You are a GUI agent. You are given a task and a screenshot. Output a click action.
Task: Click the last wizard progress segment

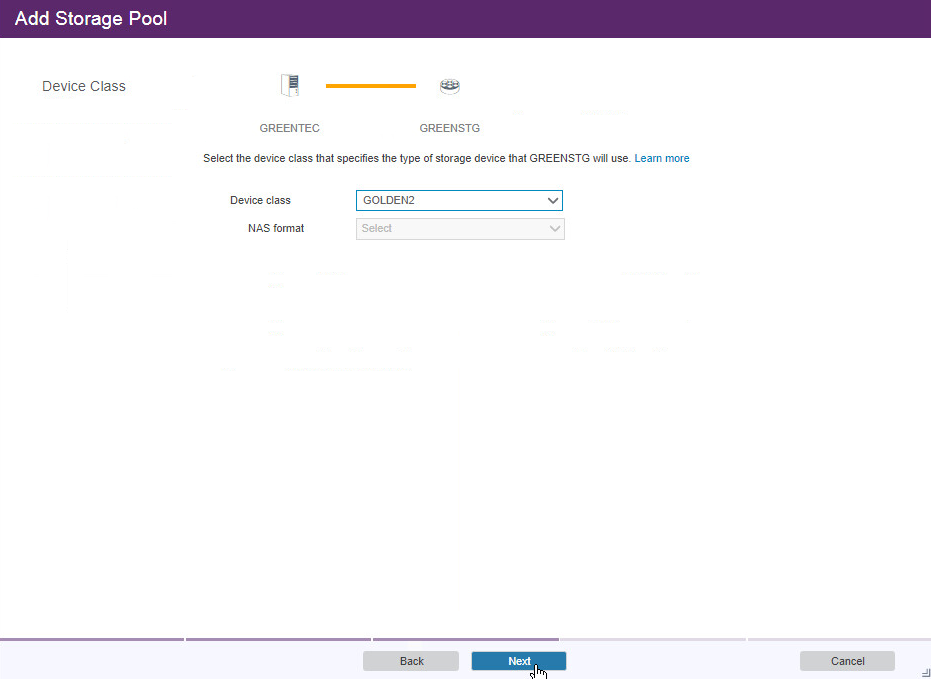click(839, 638)
